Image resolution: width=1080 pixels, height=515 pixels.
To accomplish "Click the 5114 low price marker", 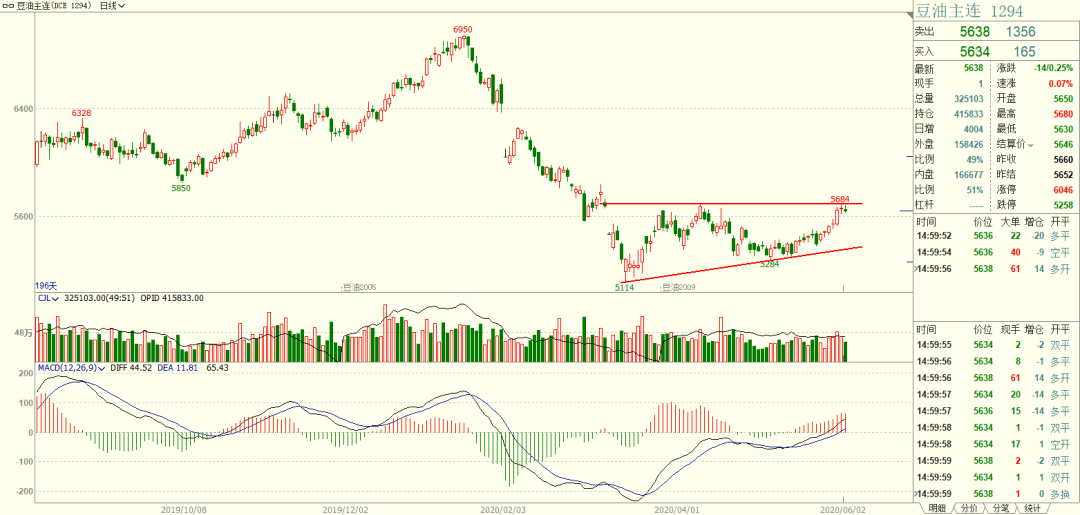I will click(624, 287).
